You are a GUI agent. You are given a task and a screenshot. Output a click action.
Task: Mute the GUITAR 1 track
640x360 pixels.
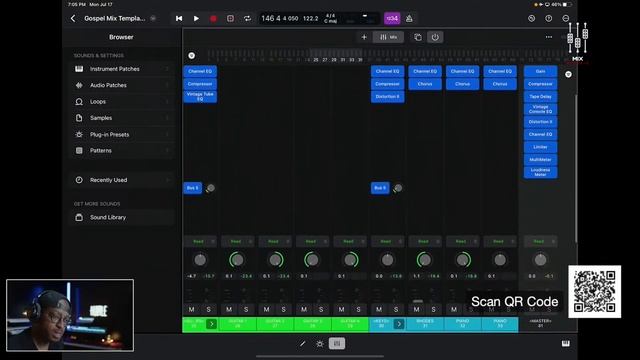pyautogui.click(x=229, y=310)
